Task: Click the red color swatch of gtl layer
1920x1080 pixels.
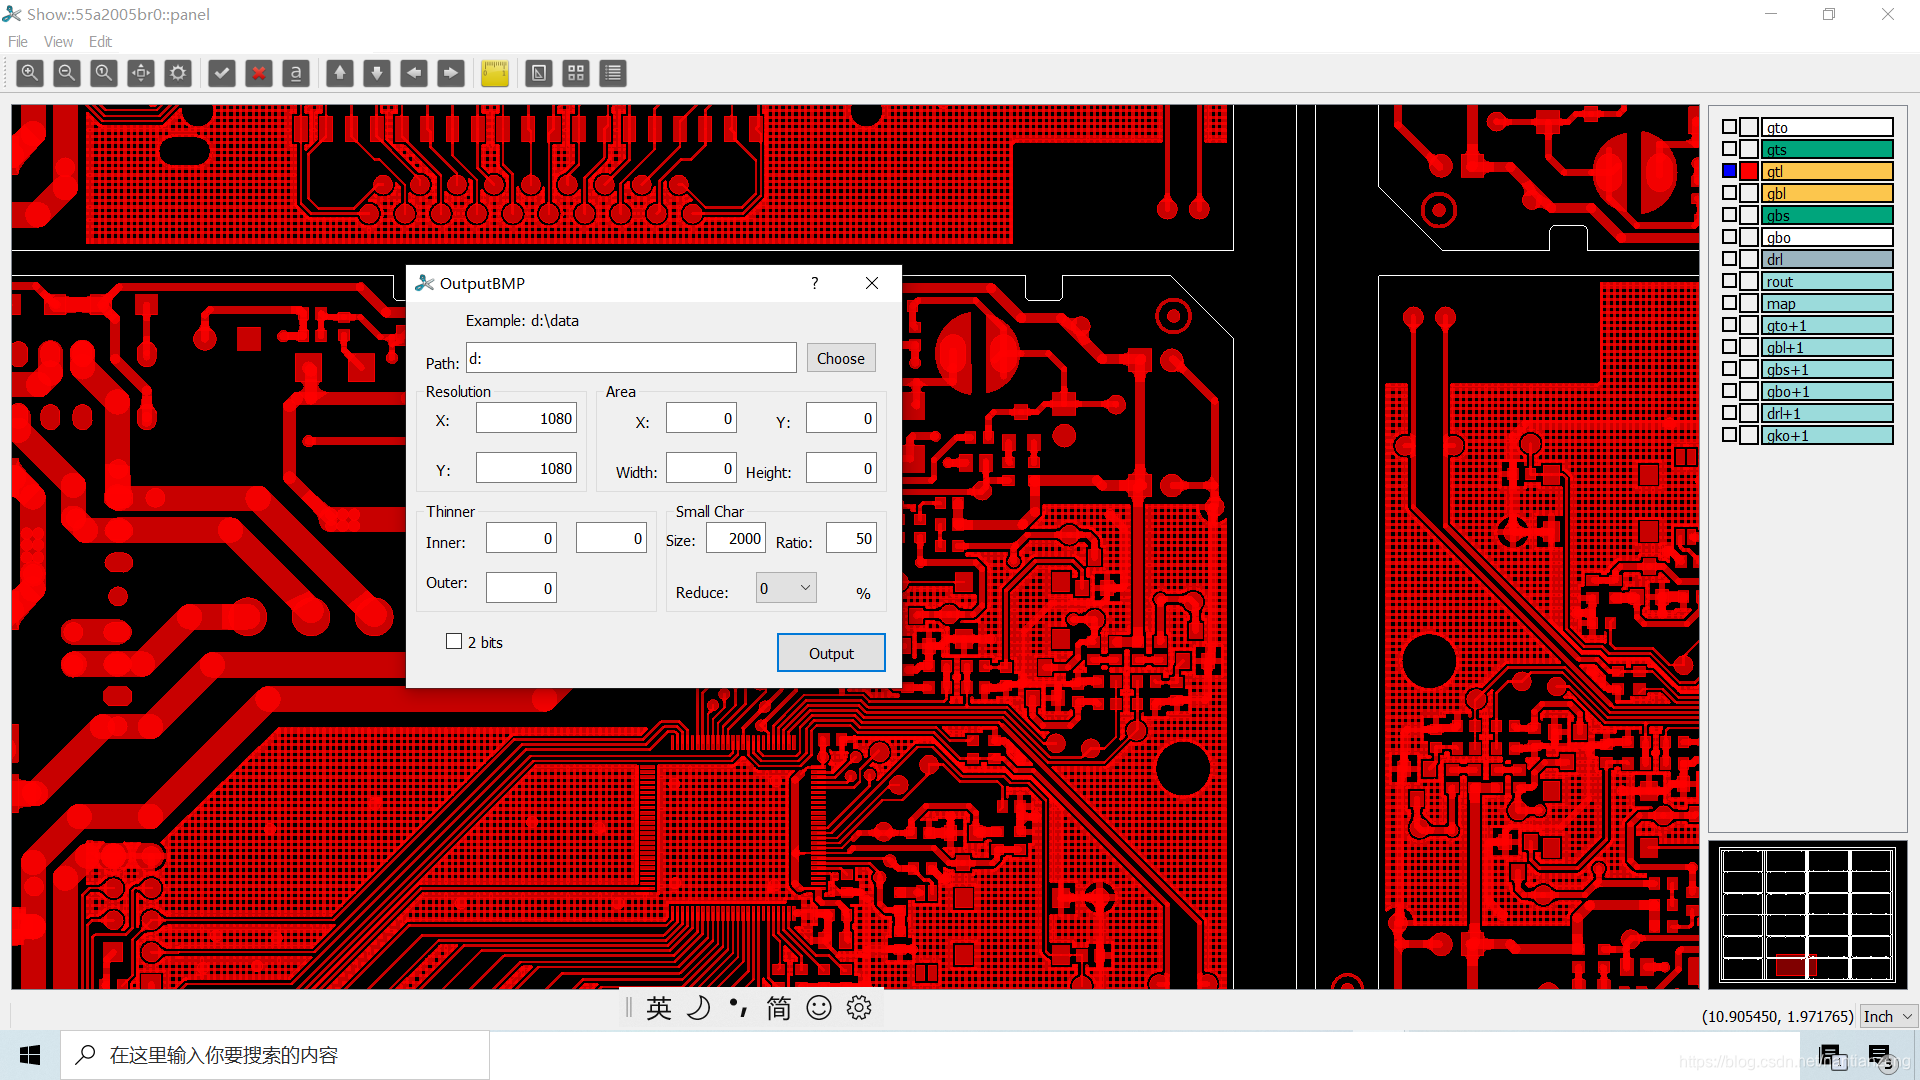Action: tap(1749, 171)
